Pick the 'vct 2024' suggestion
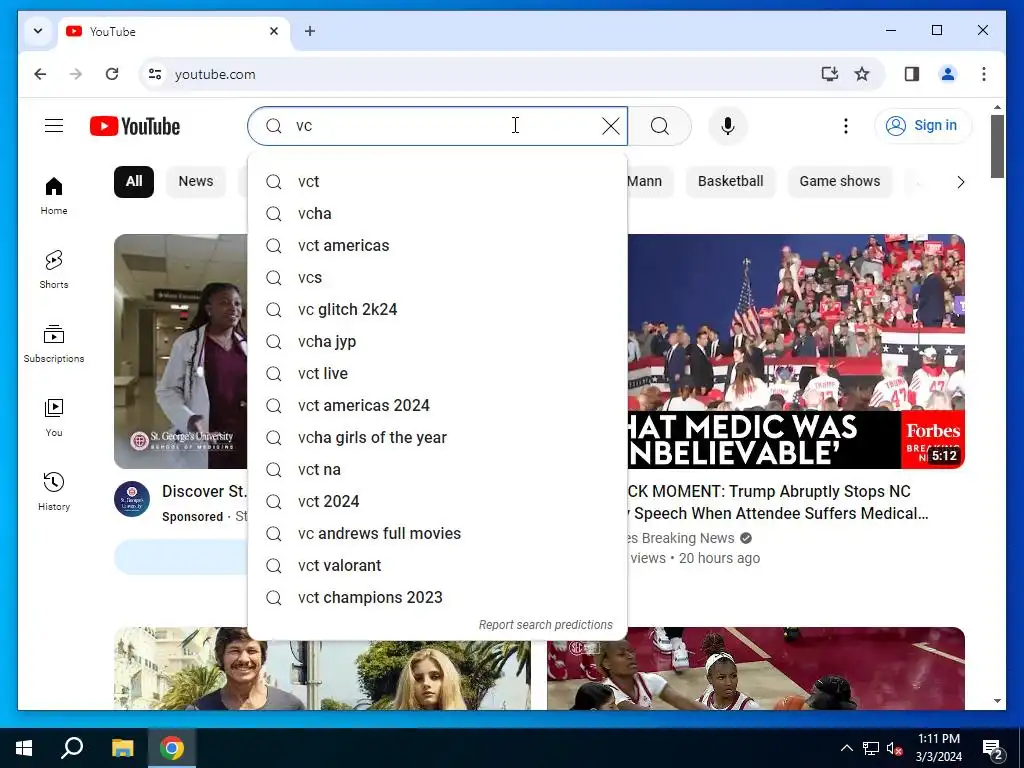The image size is (1024, 768). point(438,502)
